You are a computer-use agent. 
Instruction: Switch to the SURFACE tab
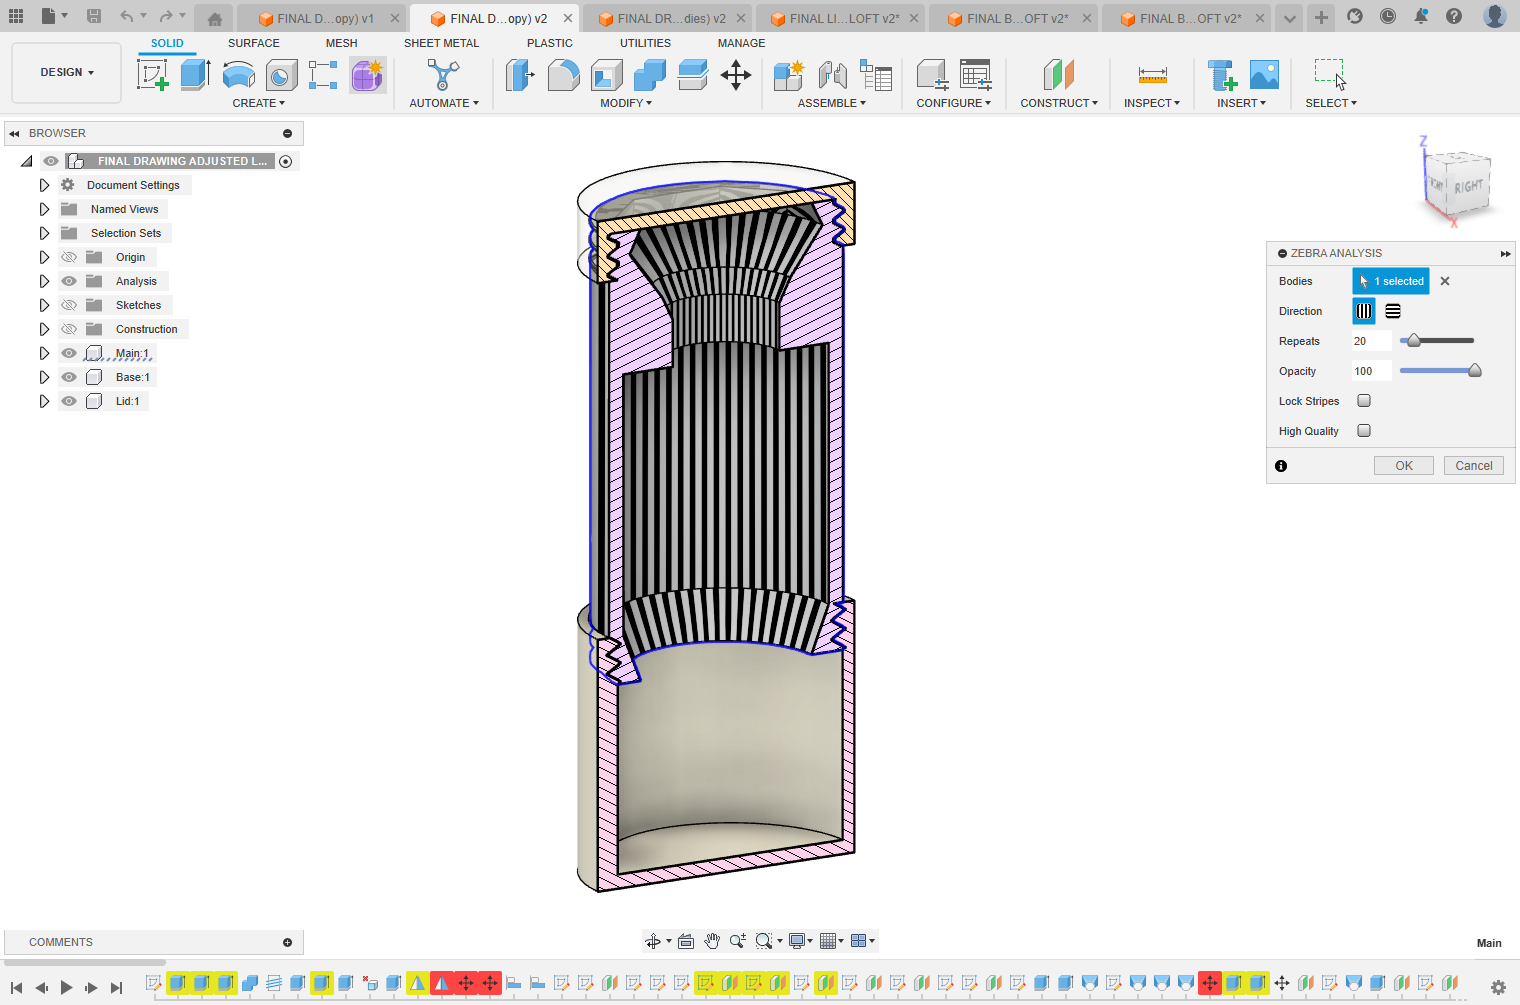click(254, 43)
